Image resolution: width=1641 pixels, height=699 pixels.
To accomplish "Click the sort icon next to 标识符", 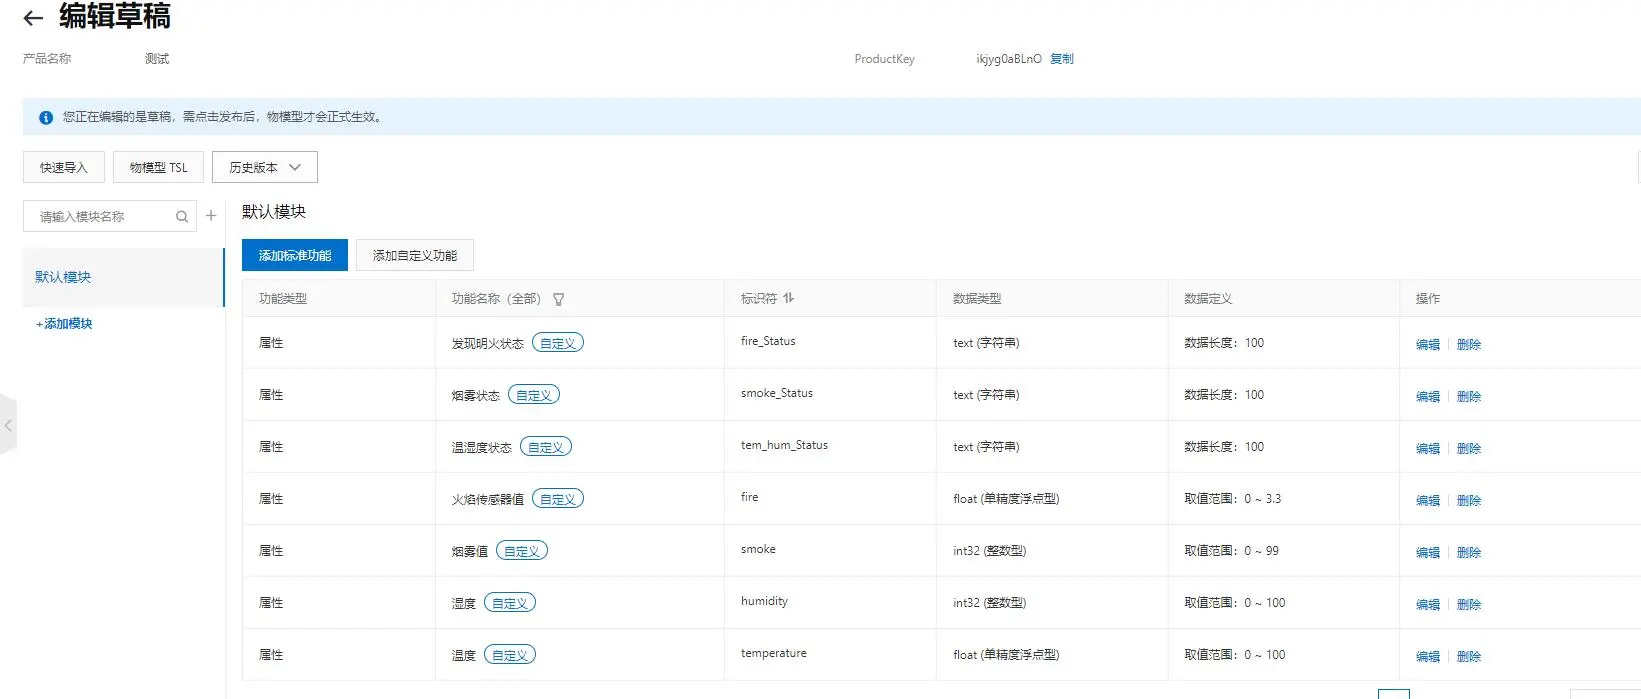I will [789, 298].
